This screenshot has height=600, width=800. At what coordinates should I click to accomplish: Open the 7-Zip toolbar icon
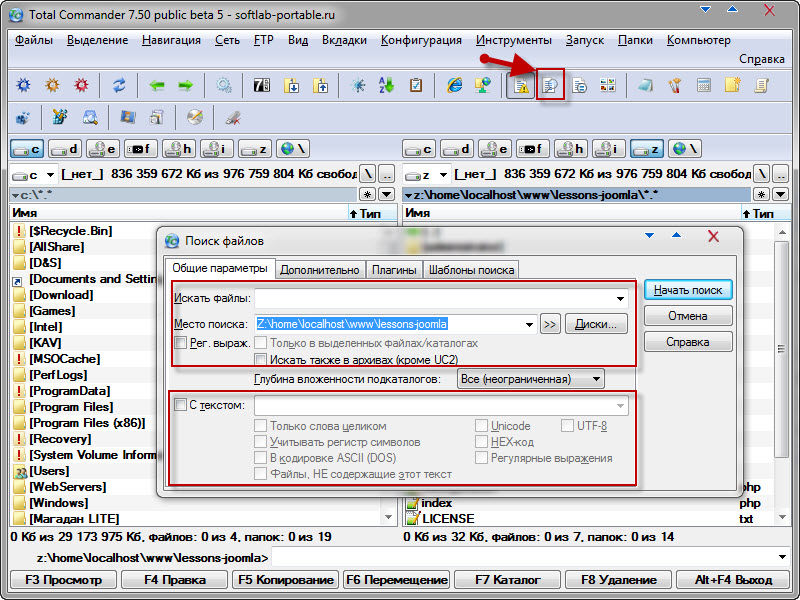point(262,85)
